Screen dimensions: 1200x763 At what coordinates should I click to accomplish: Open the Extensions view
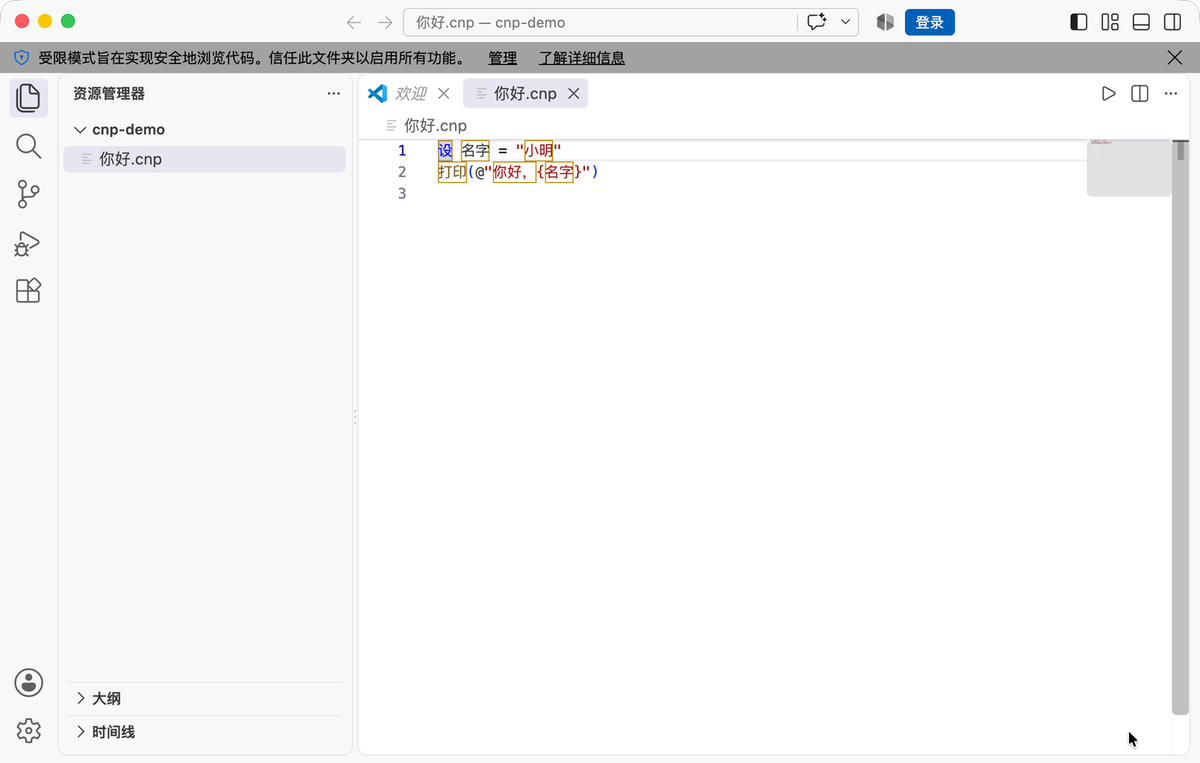tap(28, 291)
